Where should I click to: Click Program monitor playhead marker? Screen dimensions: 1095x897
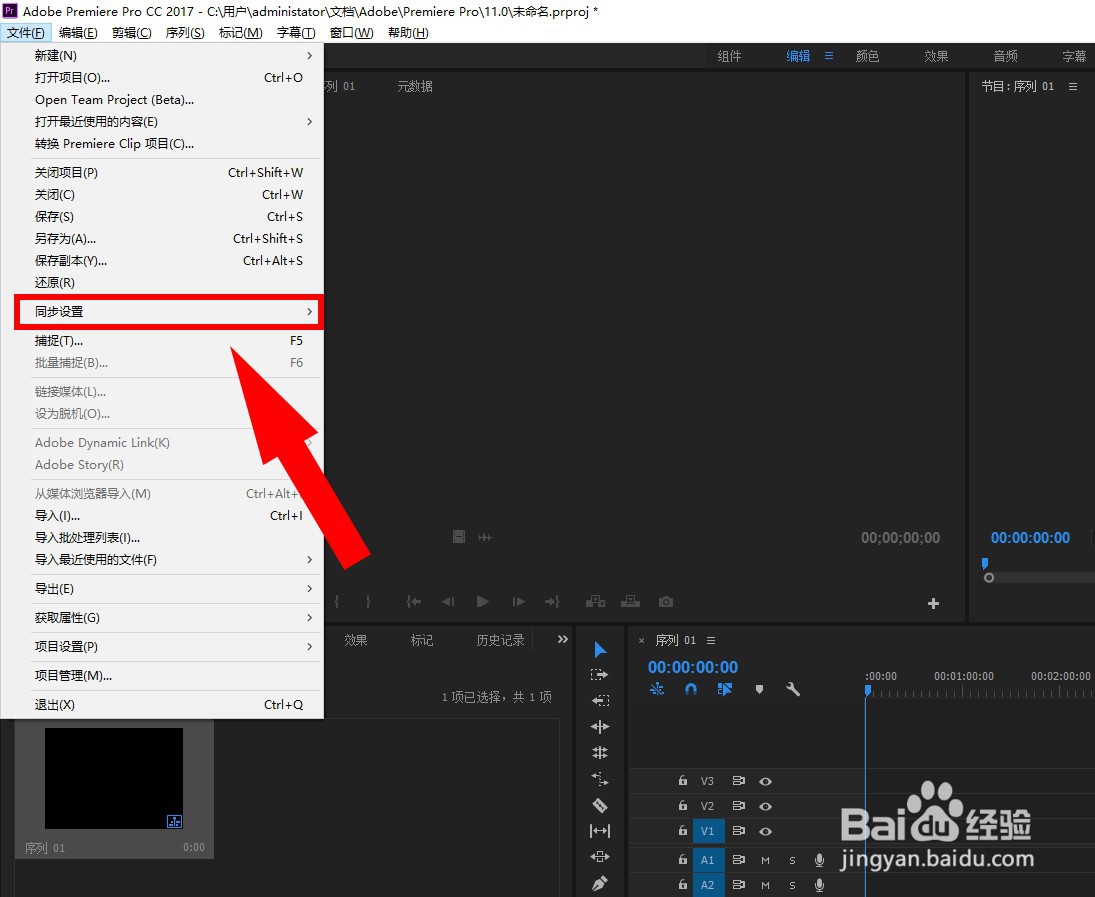[x=985, y=563]
